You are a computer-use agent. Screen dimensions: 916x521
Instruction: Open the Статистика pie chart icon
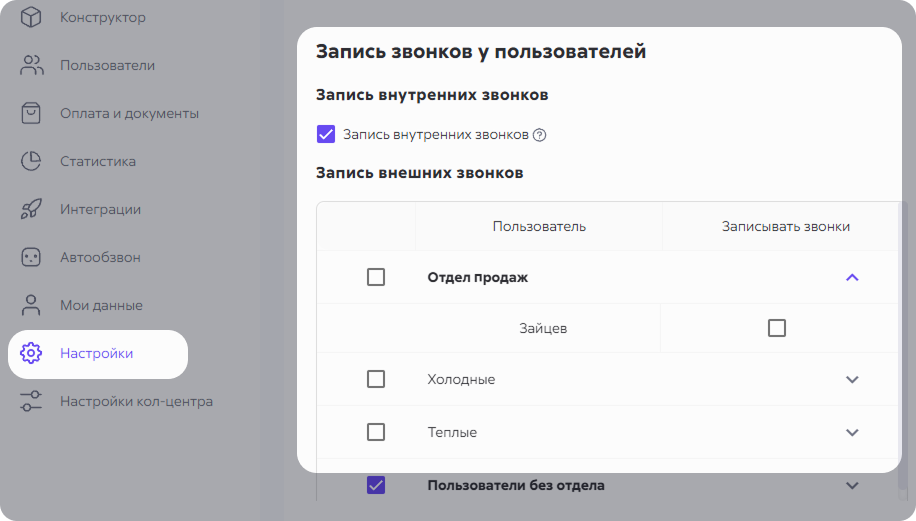tap(31, 161)
